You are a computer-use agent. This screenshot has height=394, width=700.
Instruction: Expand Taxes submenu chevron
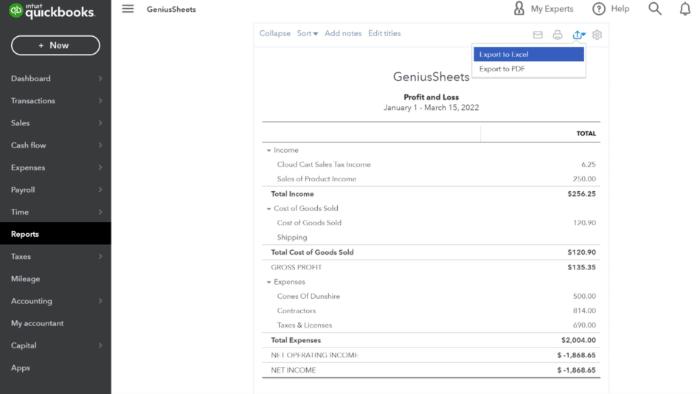[x=100, y=257]
